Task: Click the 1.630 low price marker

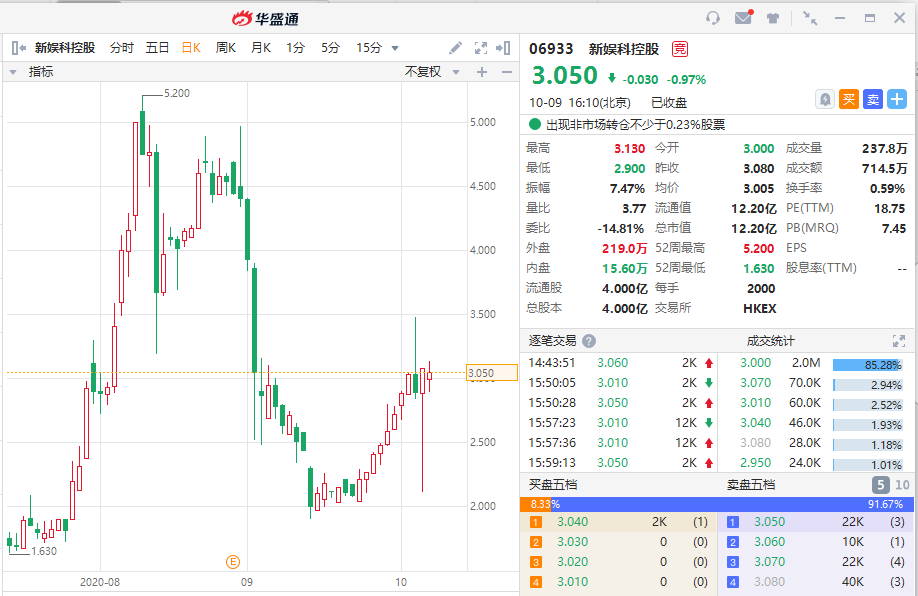Action: [x=44, y=551]
